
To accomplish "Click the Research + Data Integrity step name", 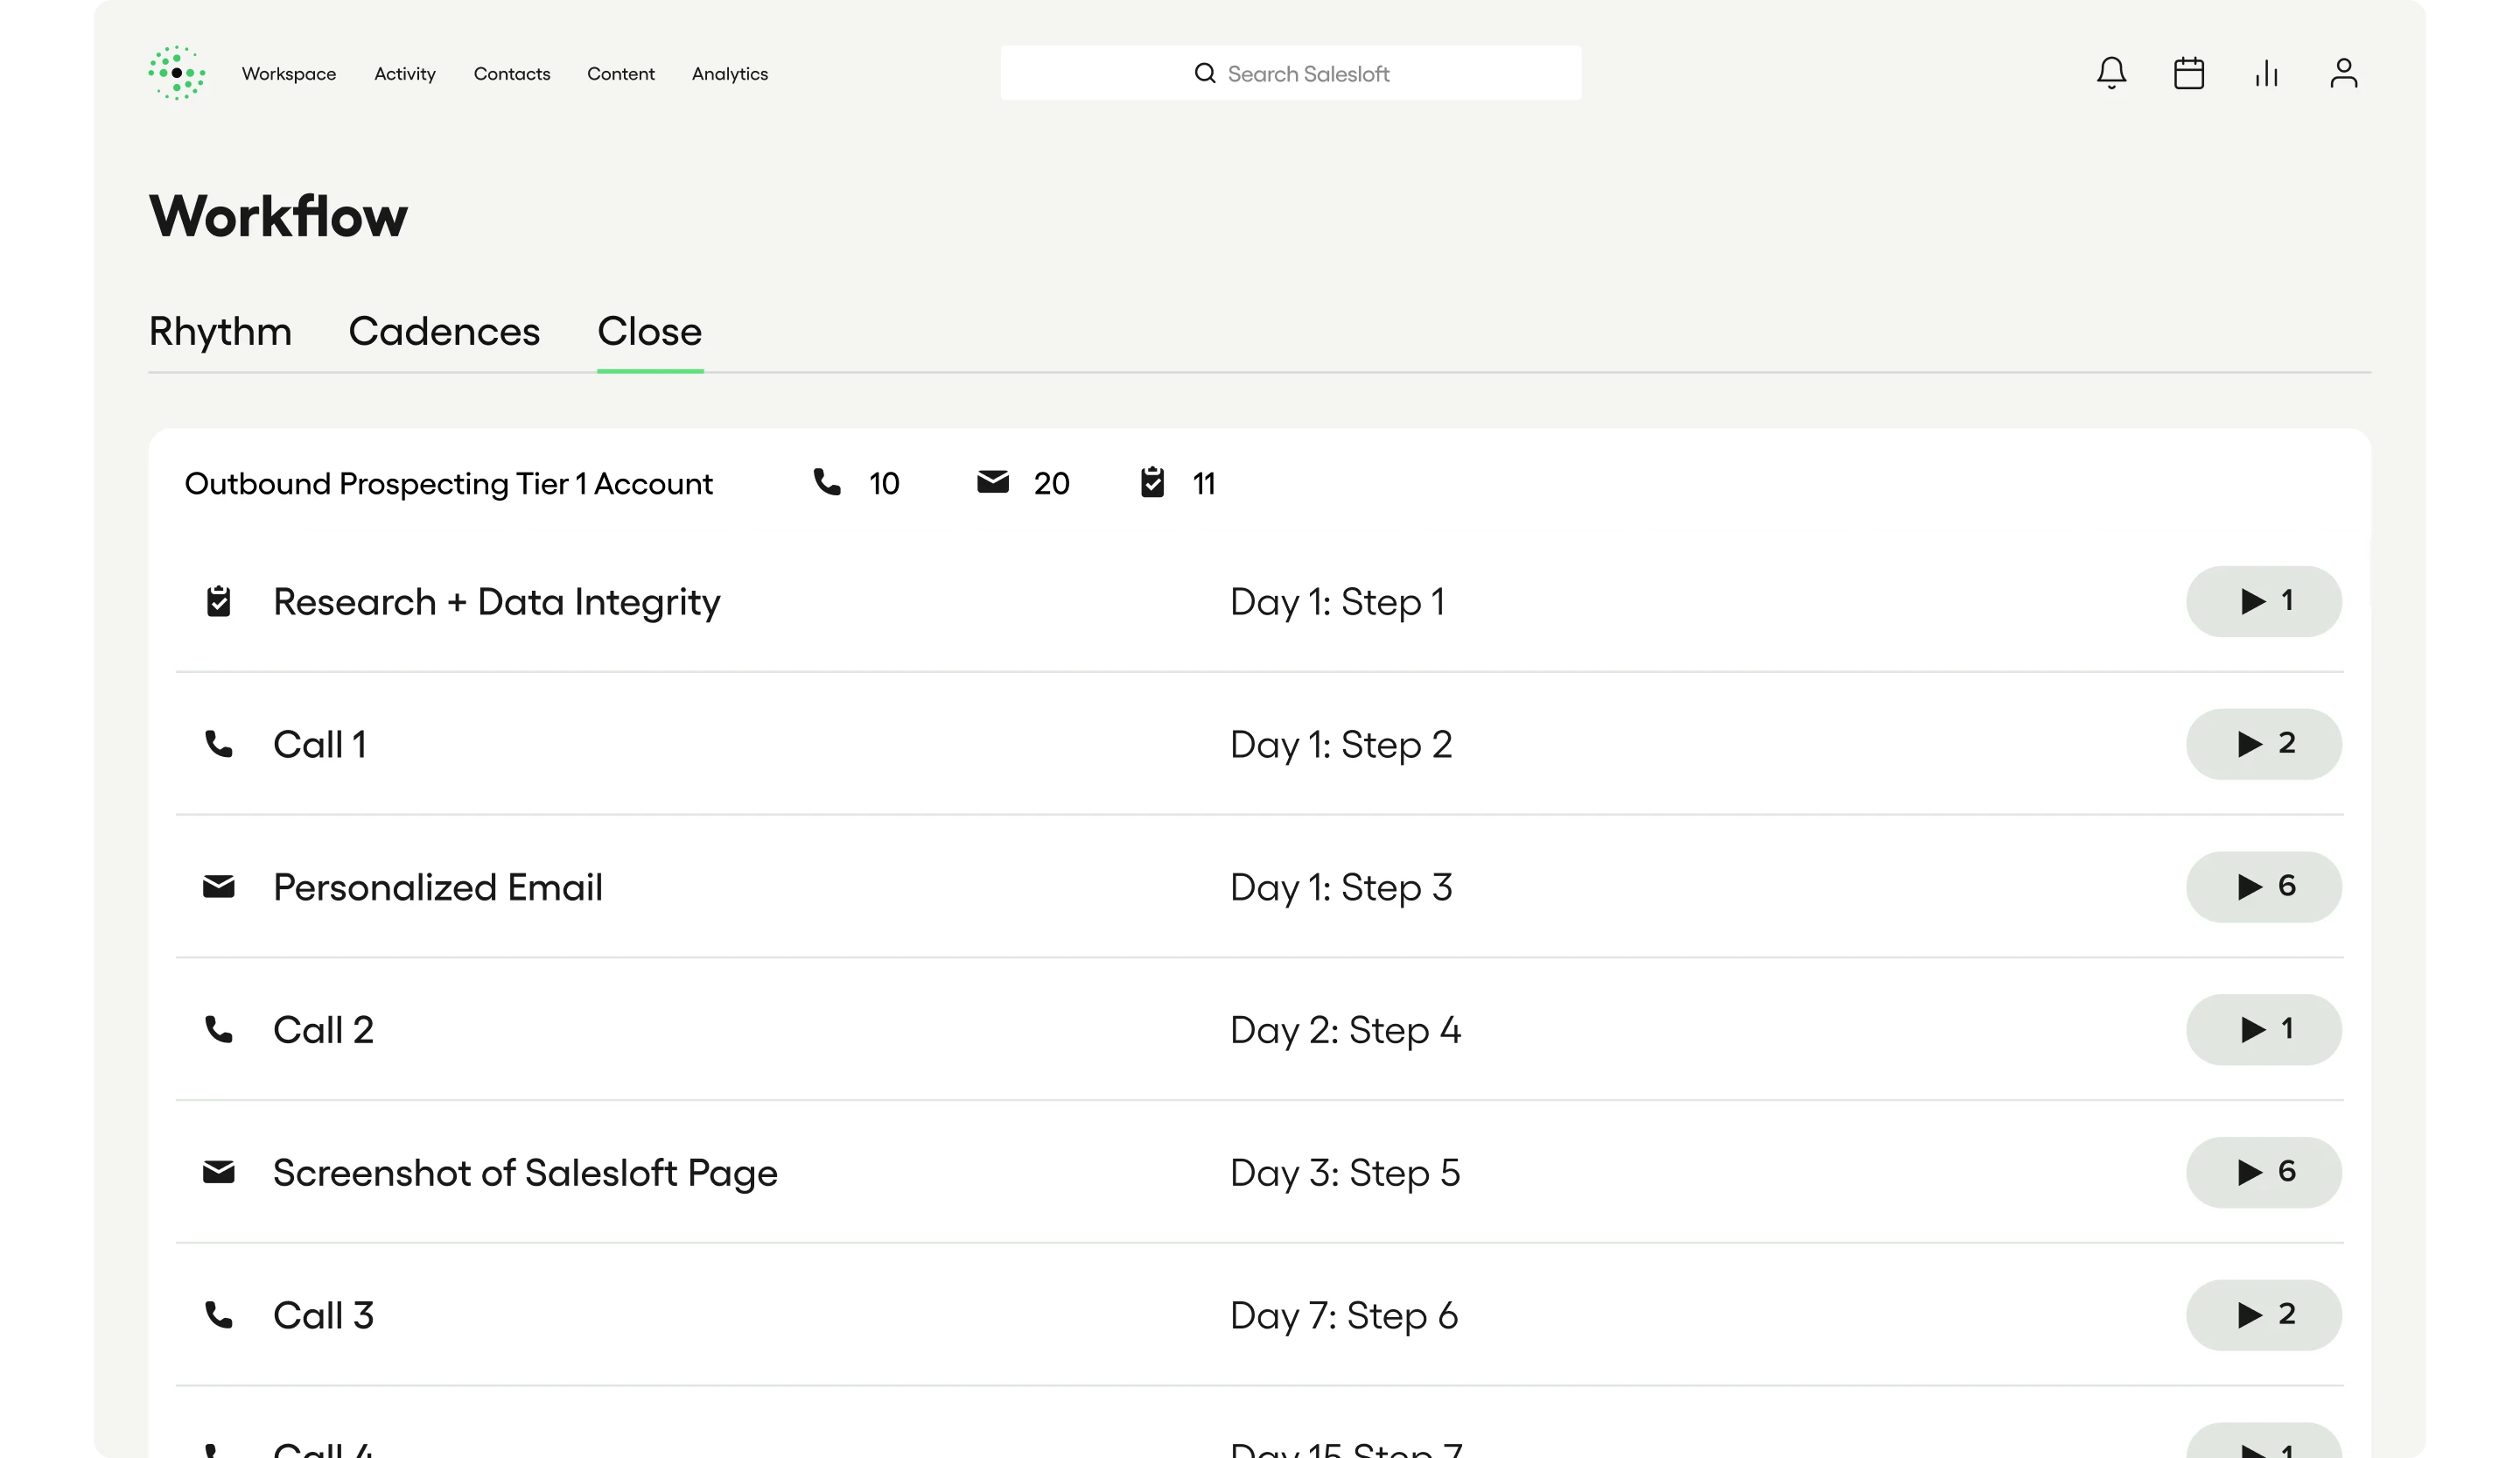I will [497, 603].
